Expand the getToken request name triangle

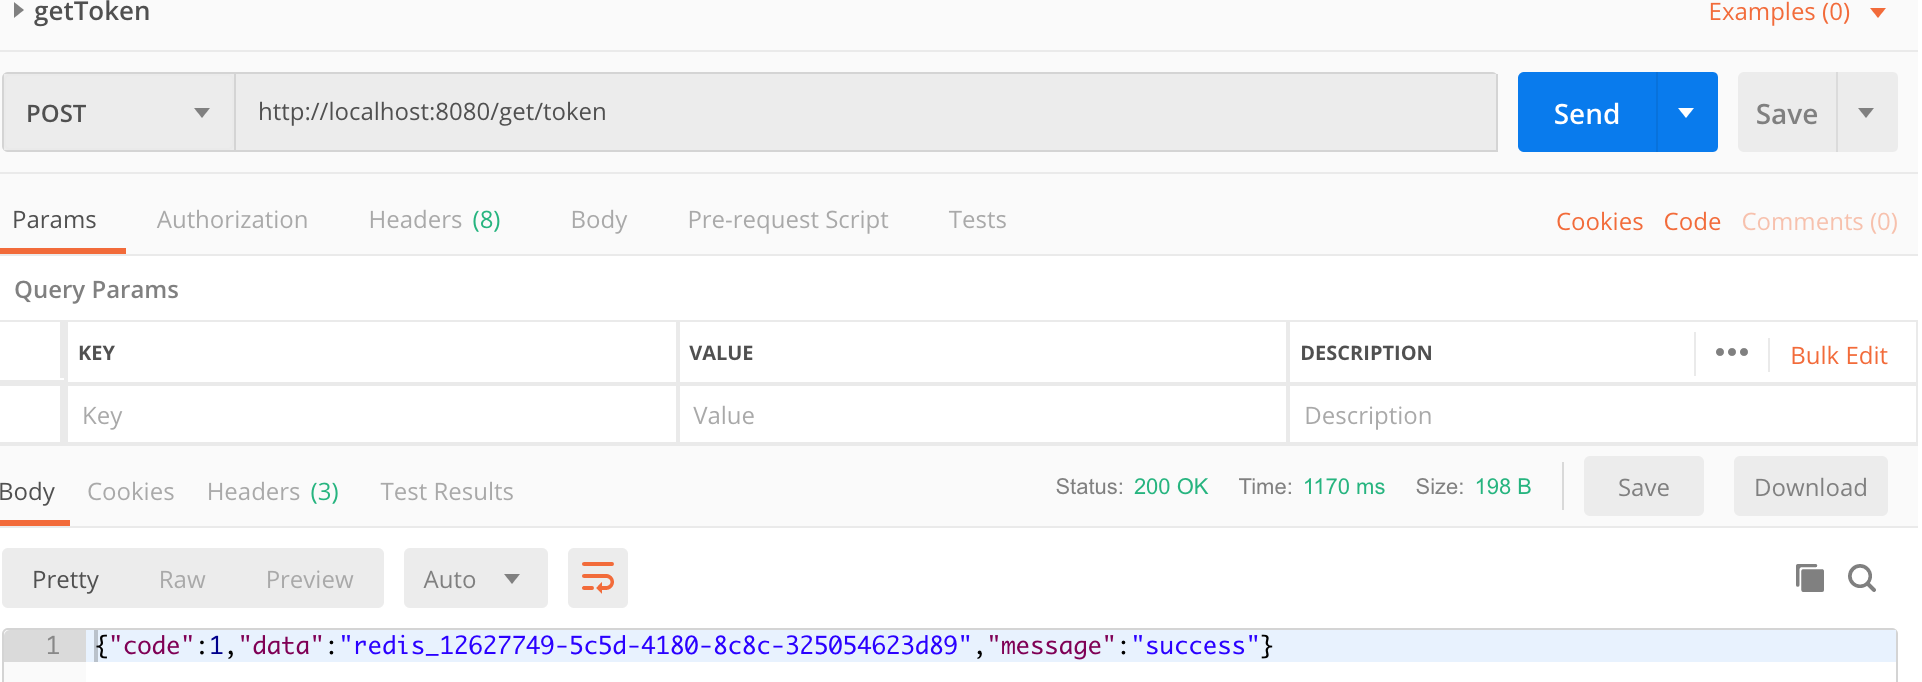(18, 11)
